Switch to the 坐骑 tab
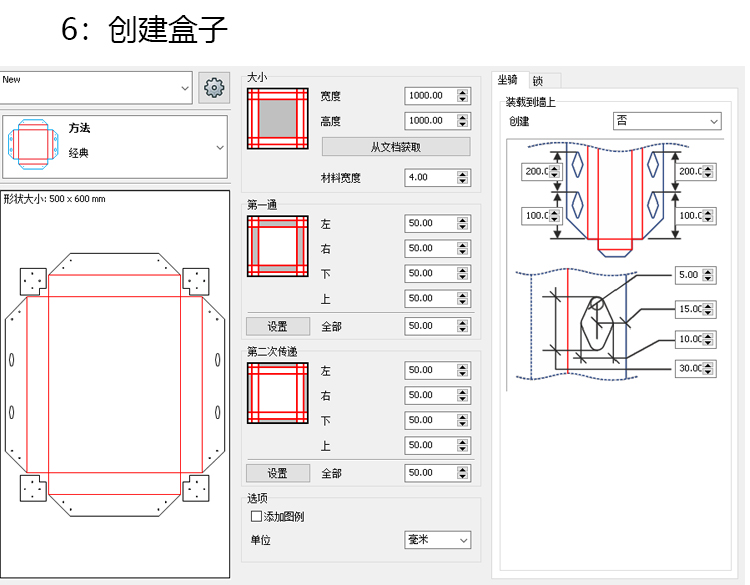The width and height of the screenshot is (750, 585). click(x=508, y=80)
